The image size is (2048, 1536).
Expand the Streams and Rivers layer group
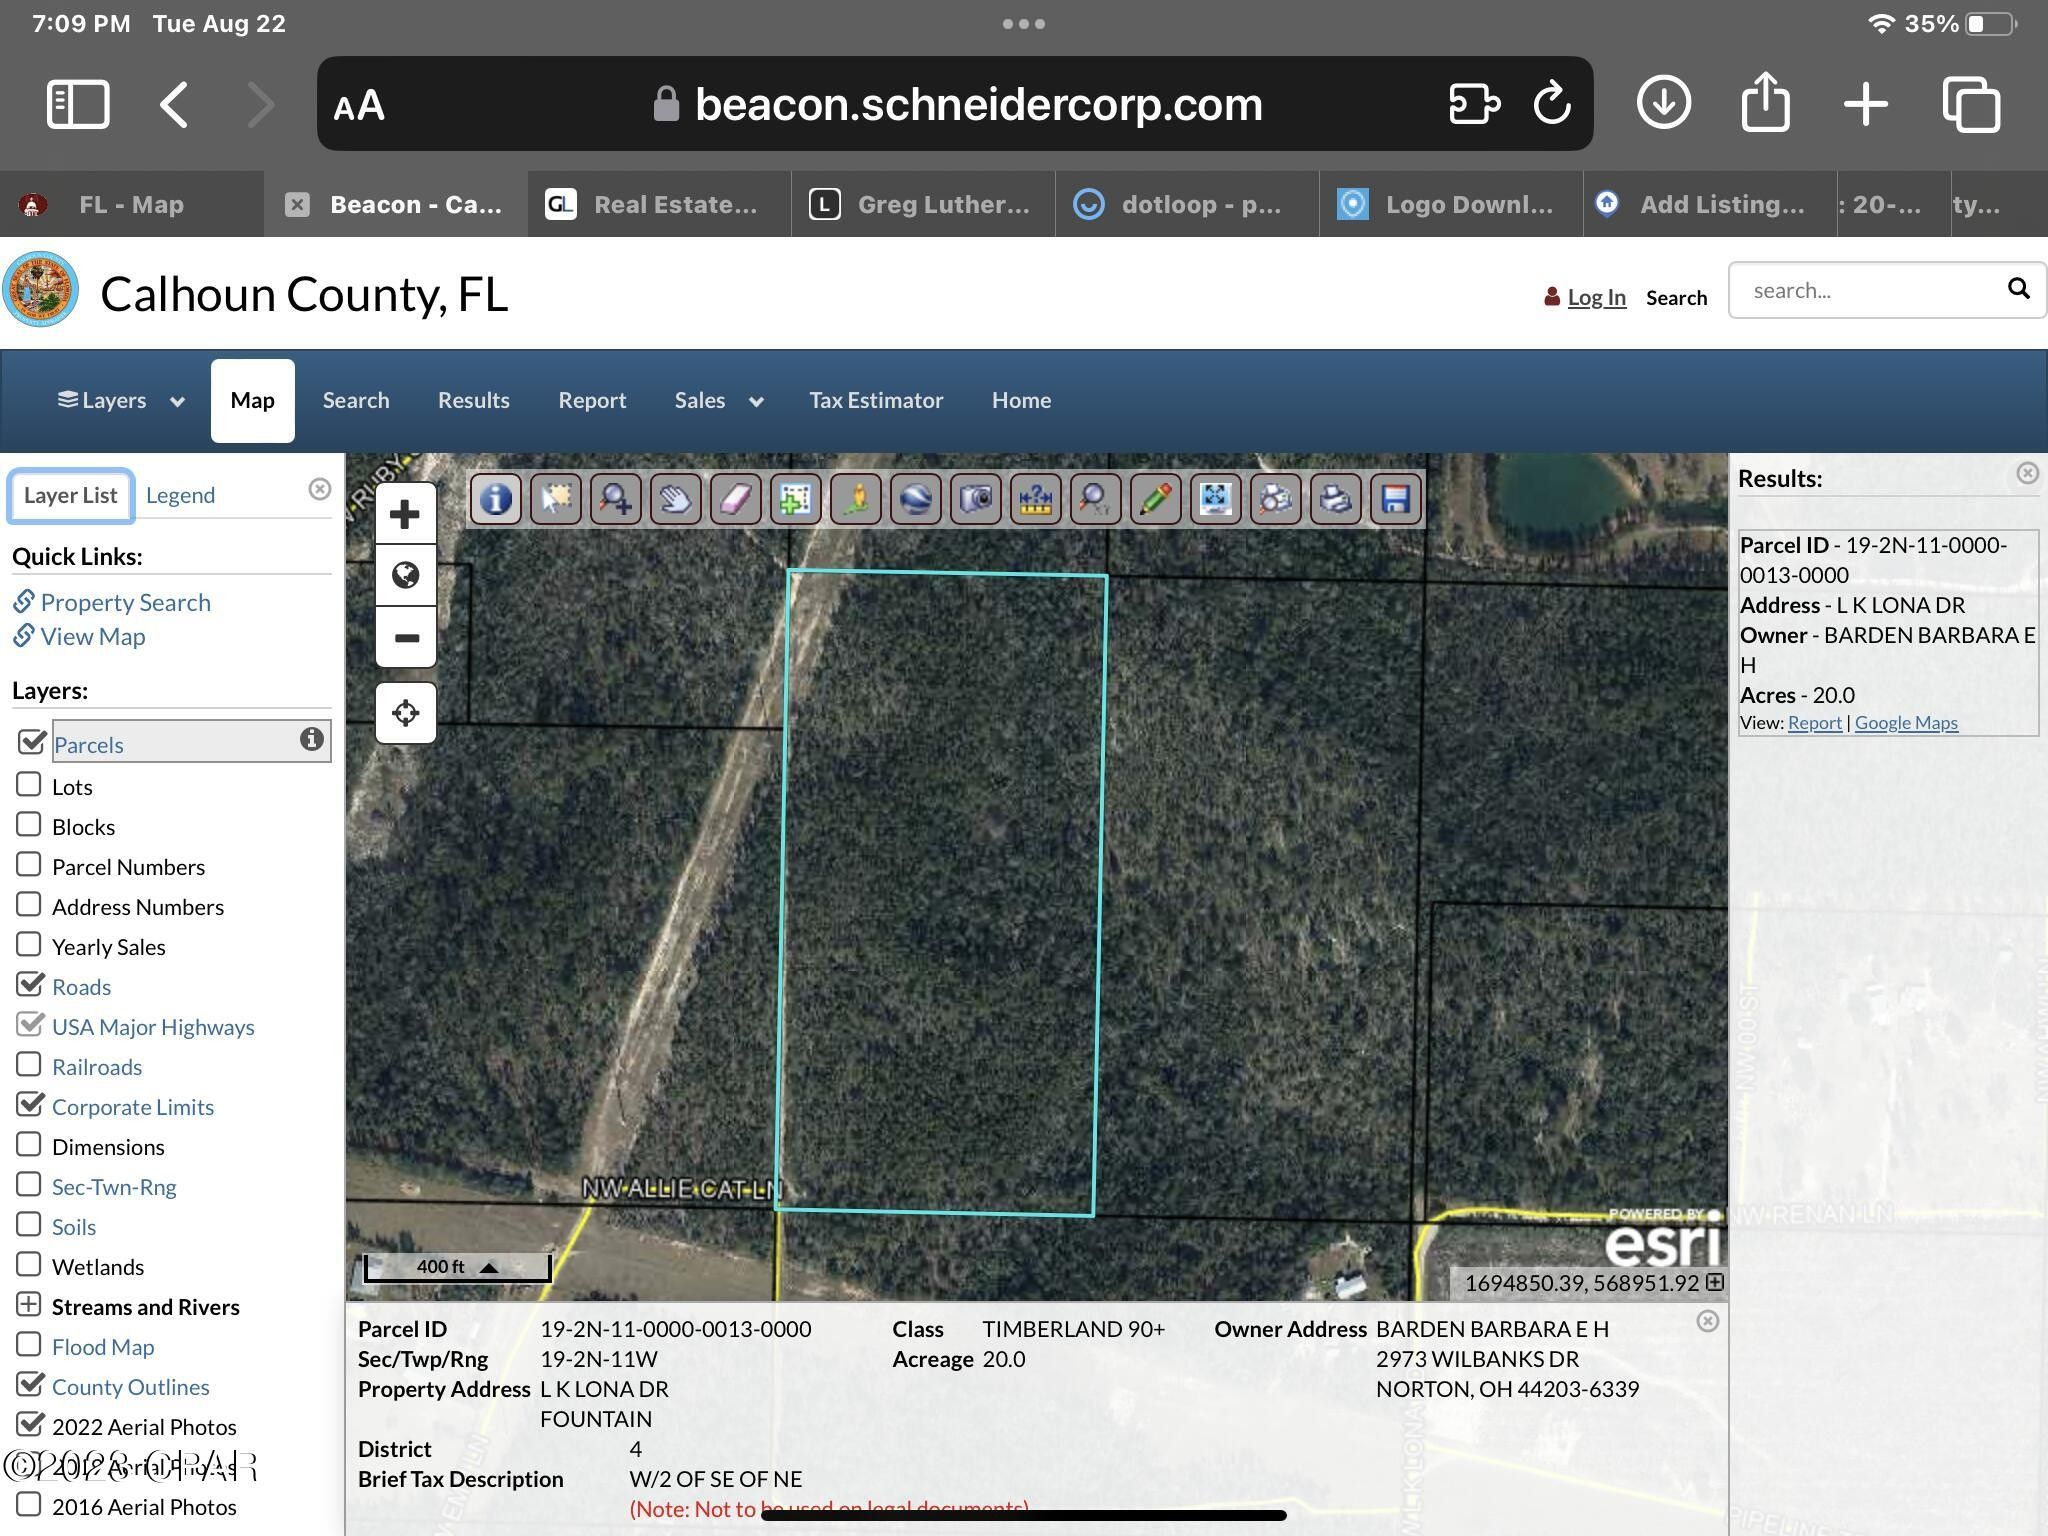[28, 1304]
